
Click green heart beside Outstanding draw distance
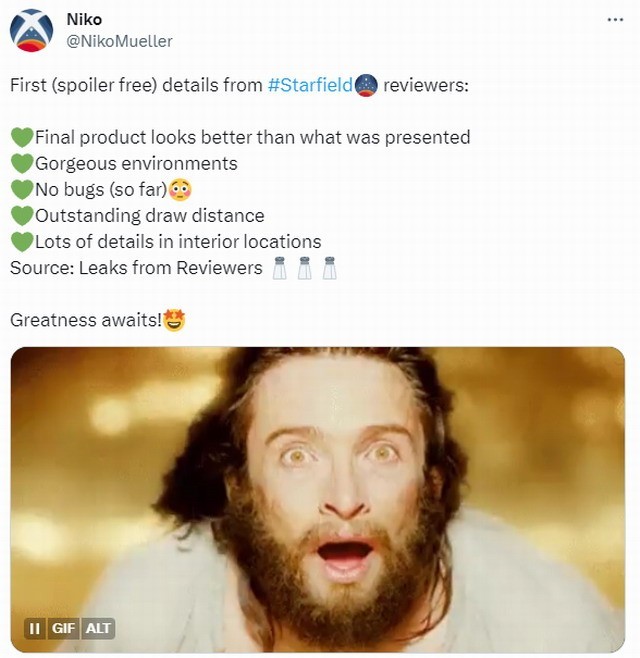tap(22, 216)
